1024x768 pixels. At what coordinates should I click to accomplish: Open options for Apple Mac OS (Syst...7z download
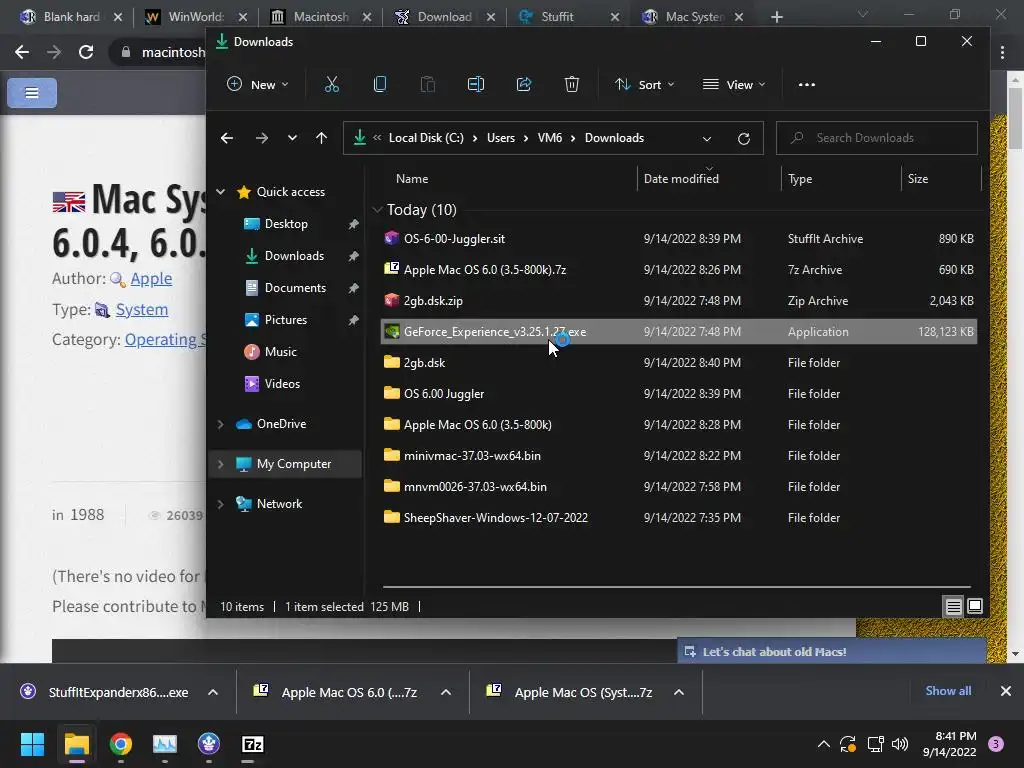click(x=679, y=692)
